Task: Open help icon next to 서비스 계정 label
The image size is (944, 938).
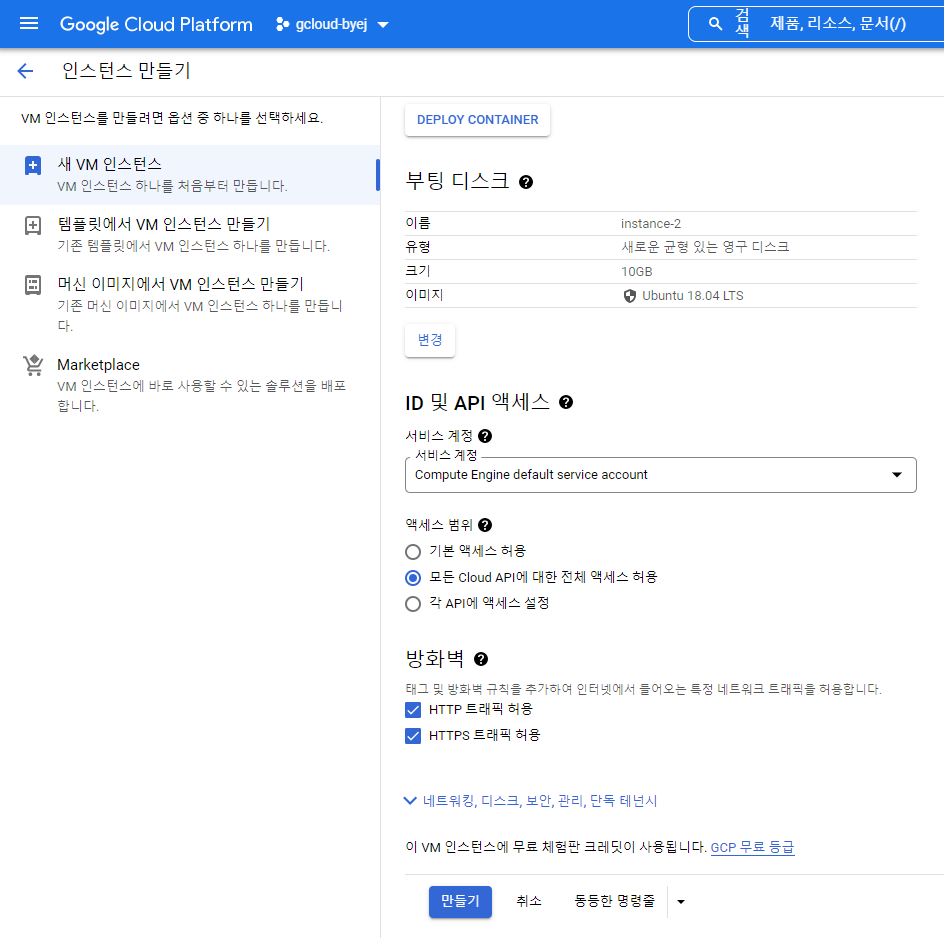Action: 485,436
